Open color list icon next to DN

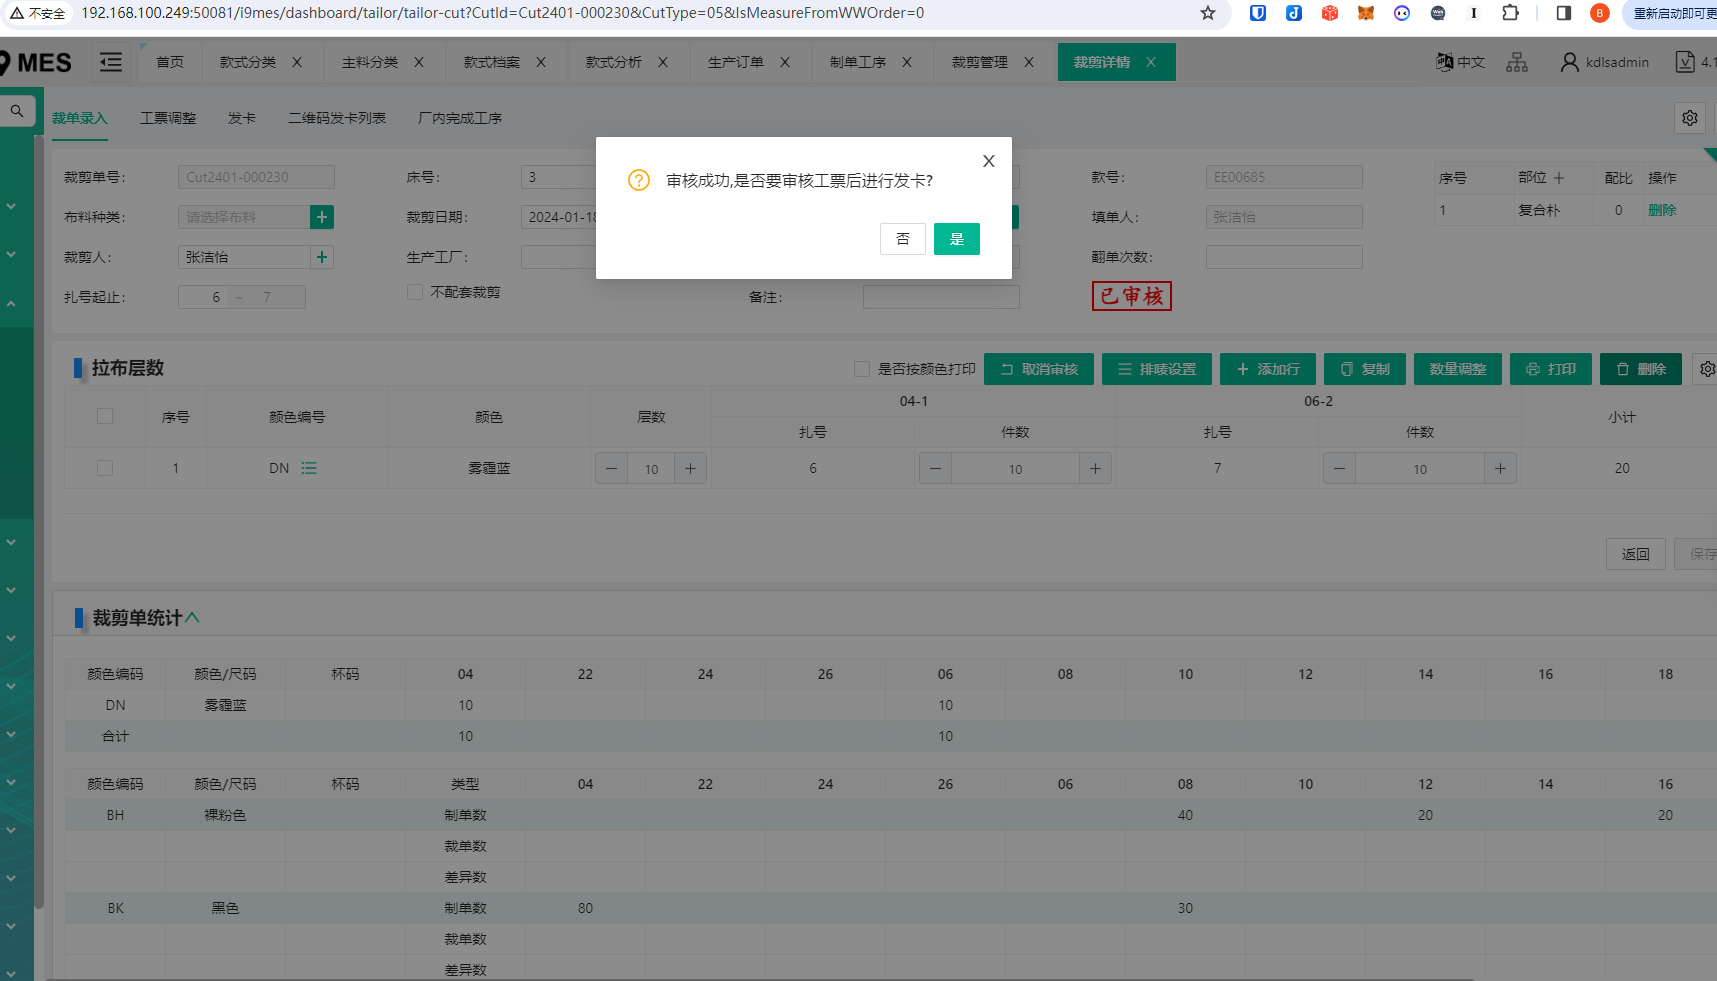tap(309, 468)
